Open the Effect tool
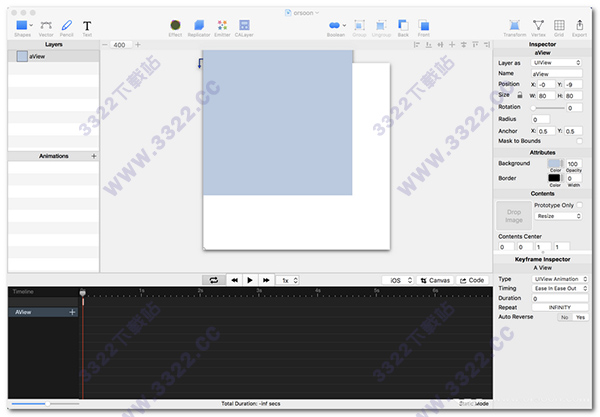This screenshot has height=417, width=600. (175, 25)
